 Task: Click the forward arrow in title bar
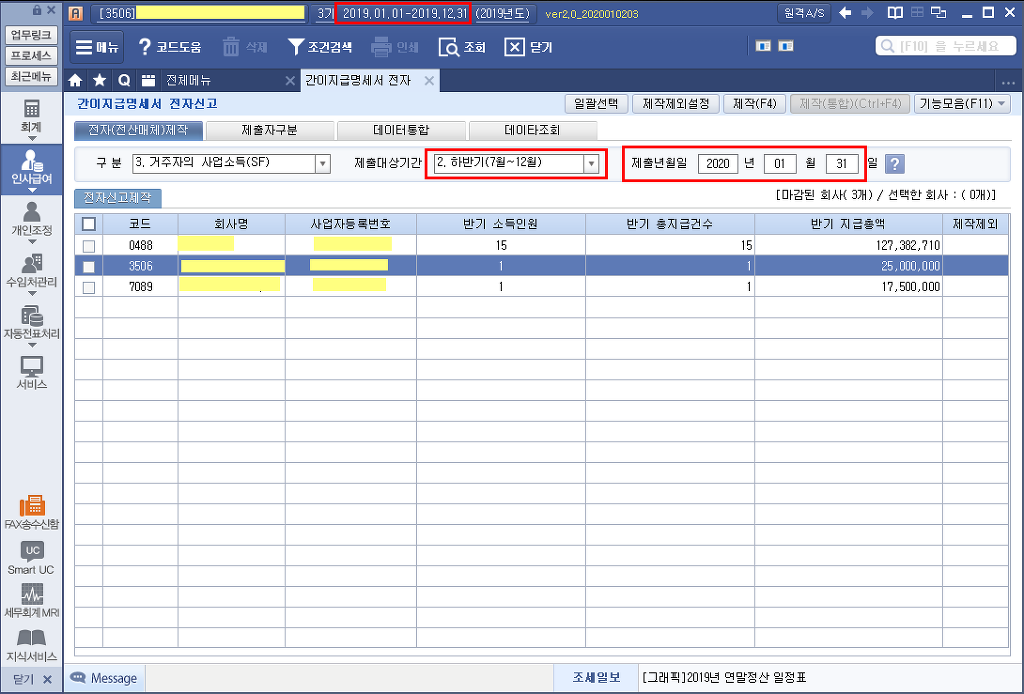(867, 13)
